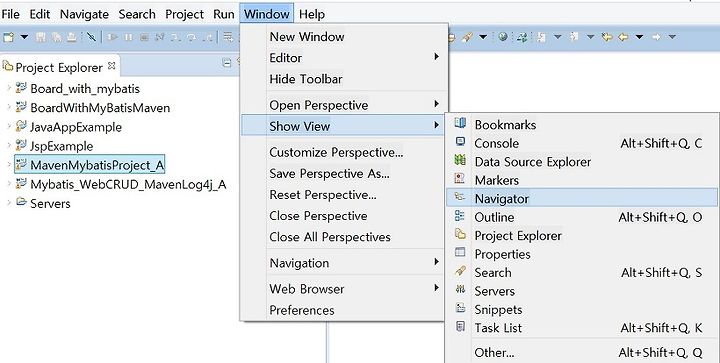Screen dimensions: 720x363
Task: Click the Servers view icon
Action: [x=460, y=290]
